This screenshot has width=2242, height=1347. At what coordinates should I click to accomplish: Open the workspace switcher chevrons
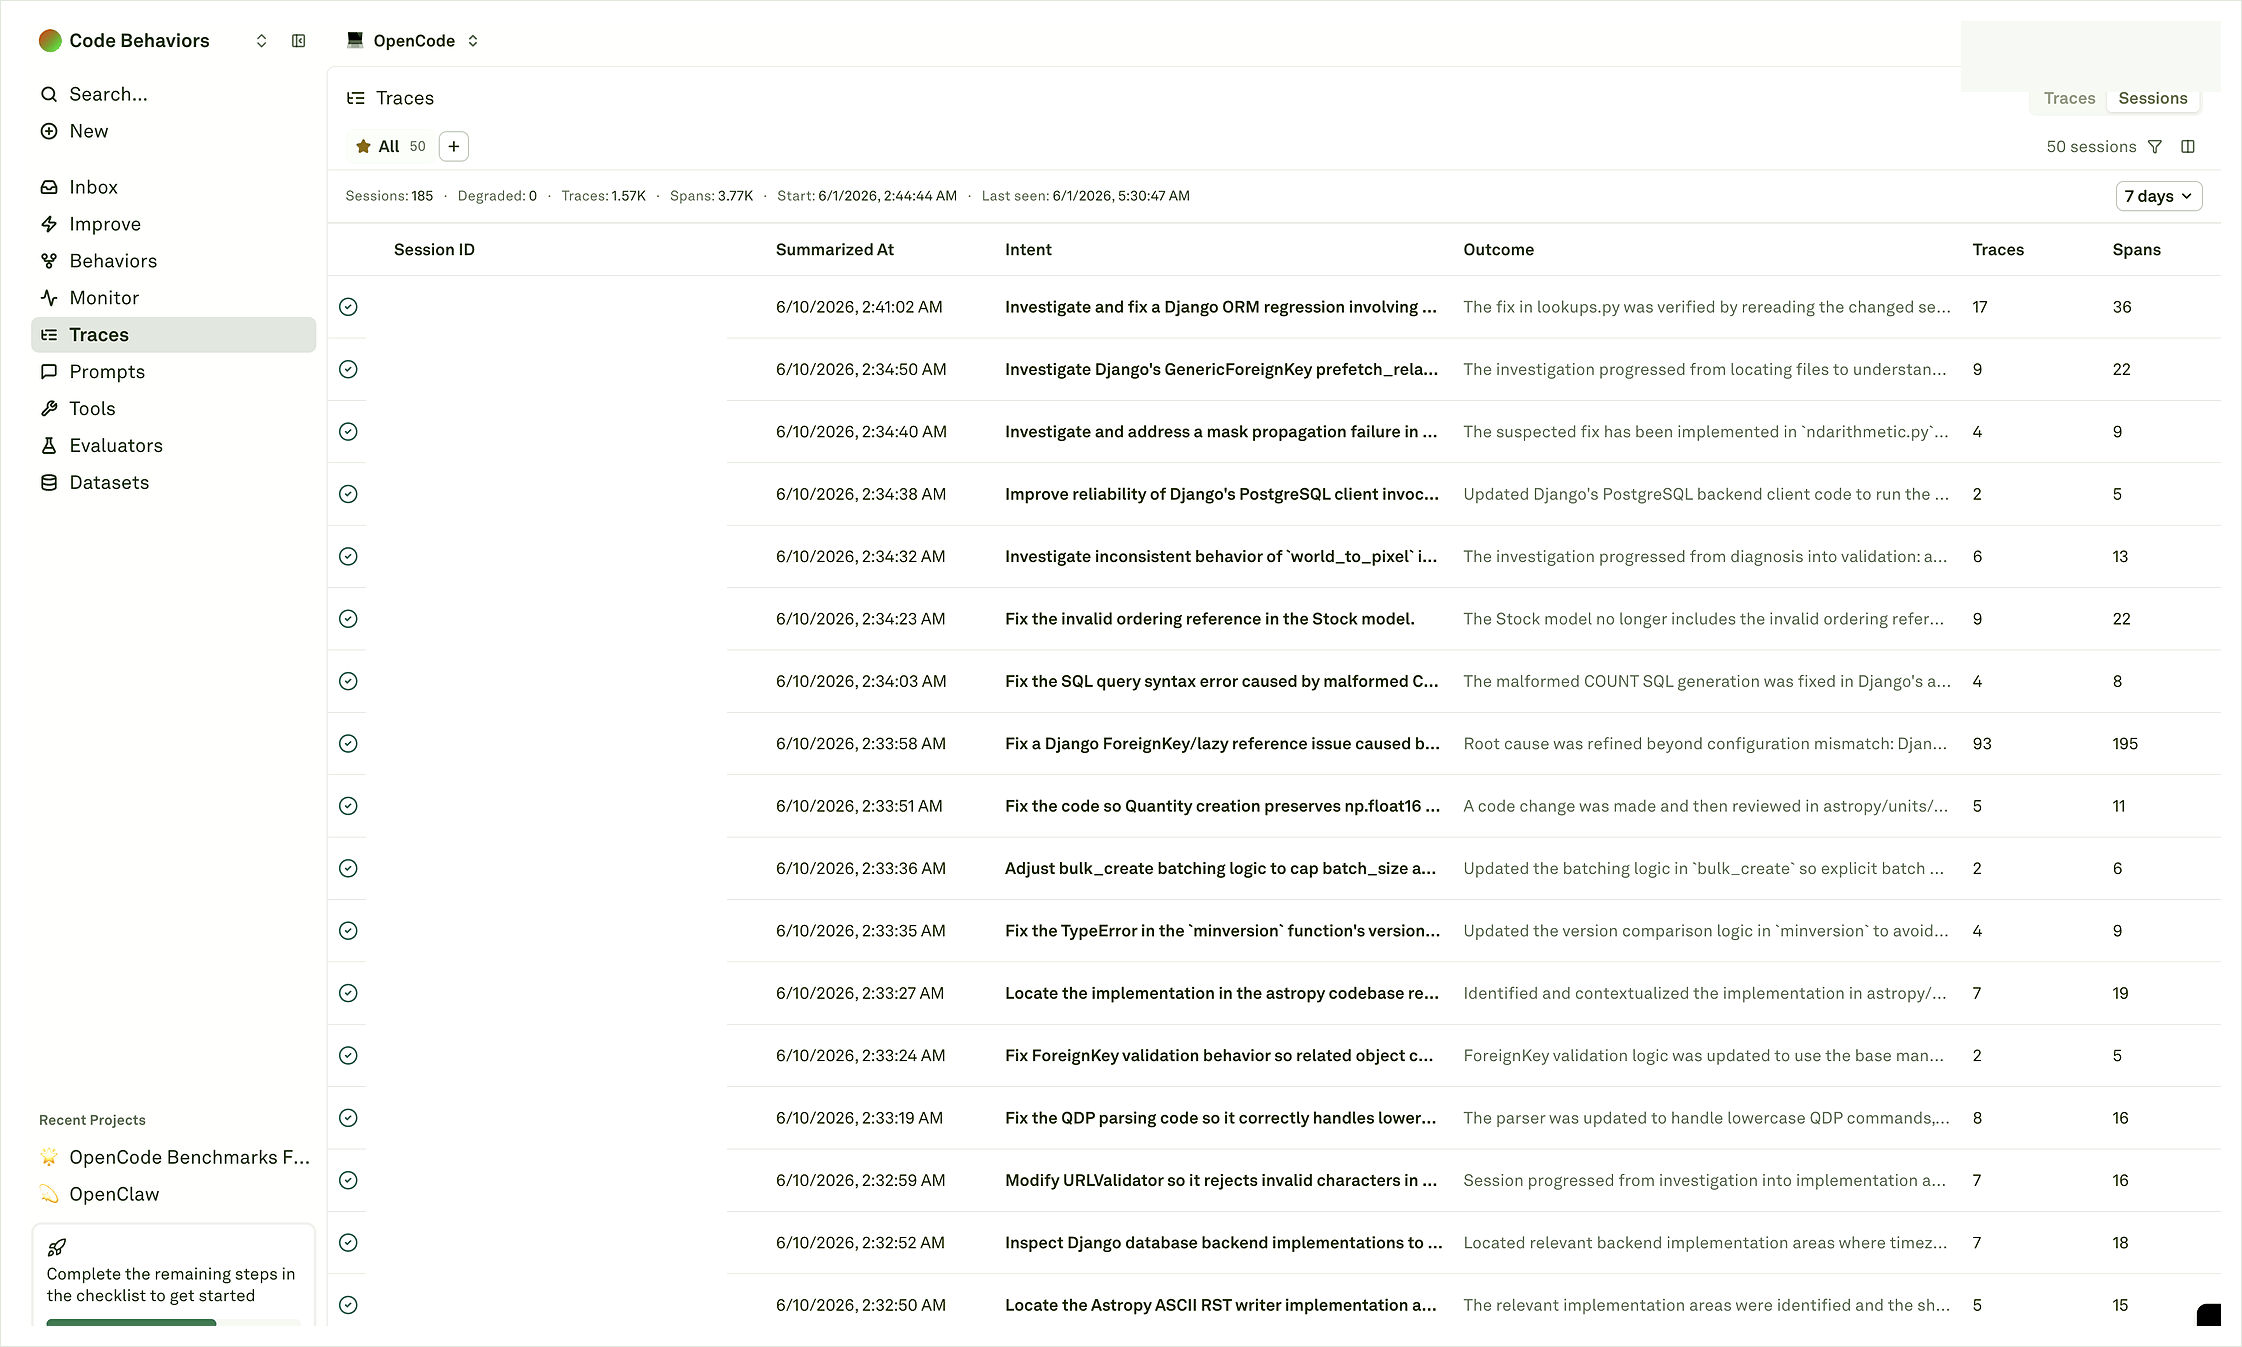[261, 41]
